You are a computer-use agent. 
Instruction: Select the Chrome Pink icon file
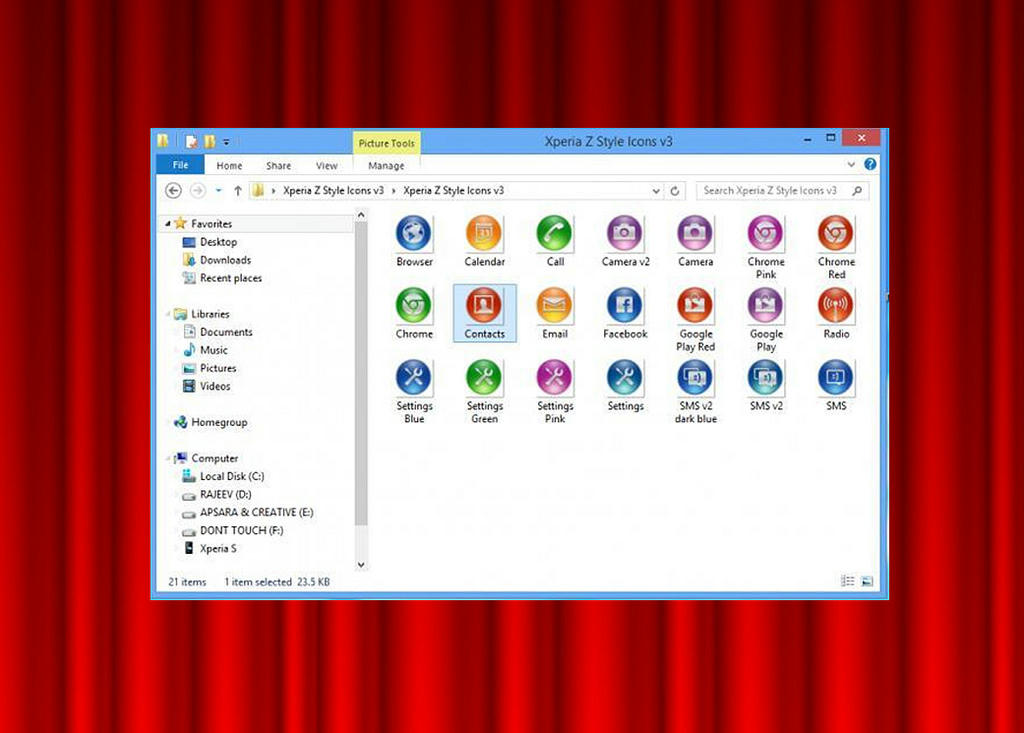(x=765, y=248)
